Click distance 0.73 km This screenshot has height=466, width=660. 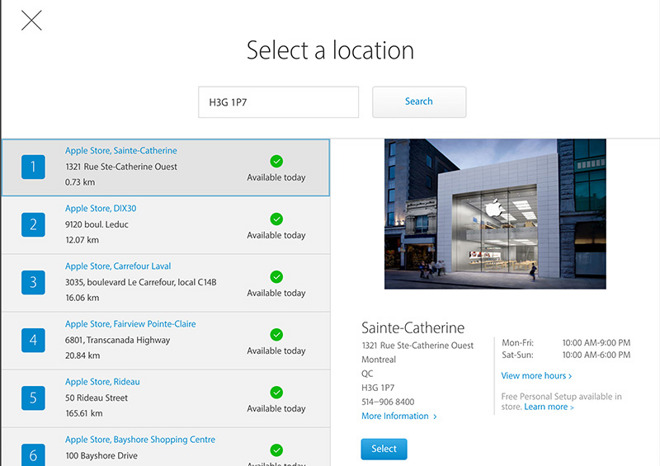[80, 182]
